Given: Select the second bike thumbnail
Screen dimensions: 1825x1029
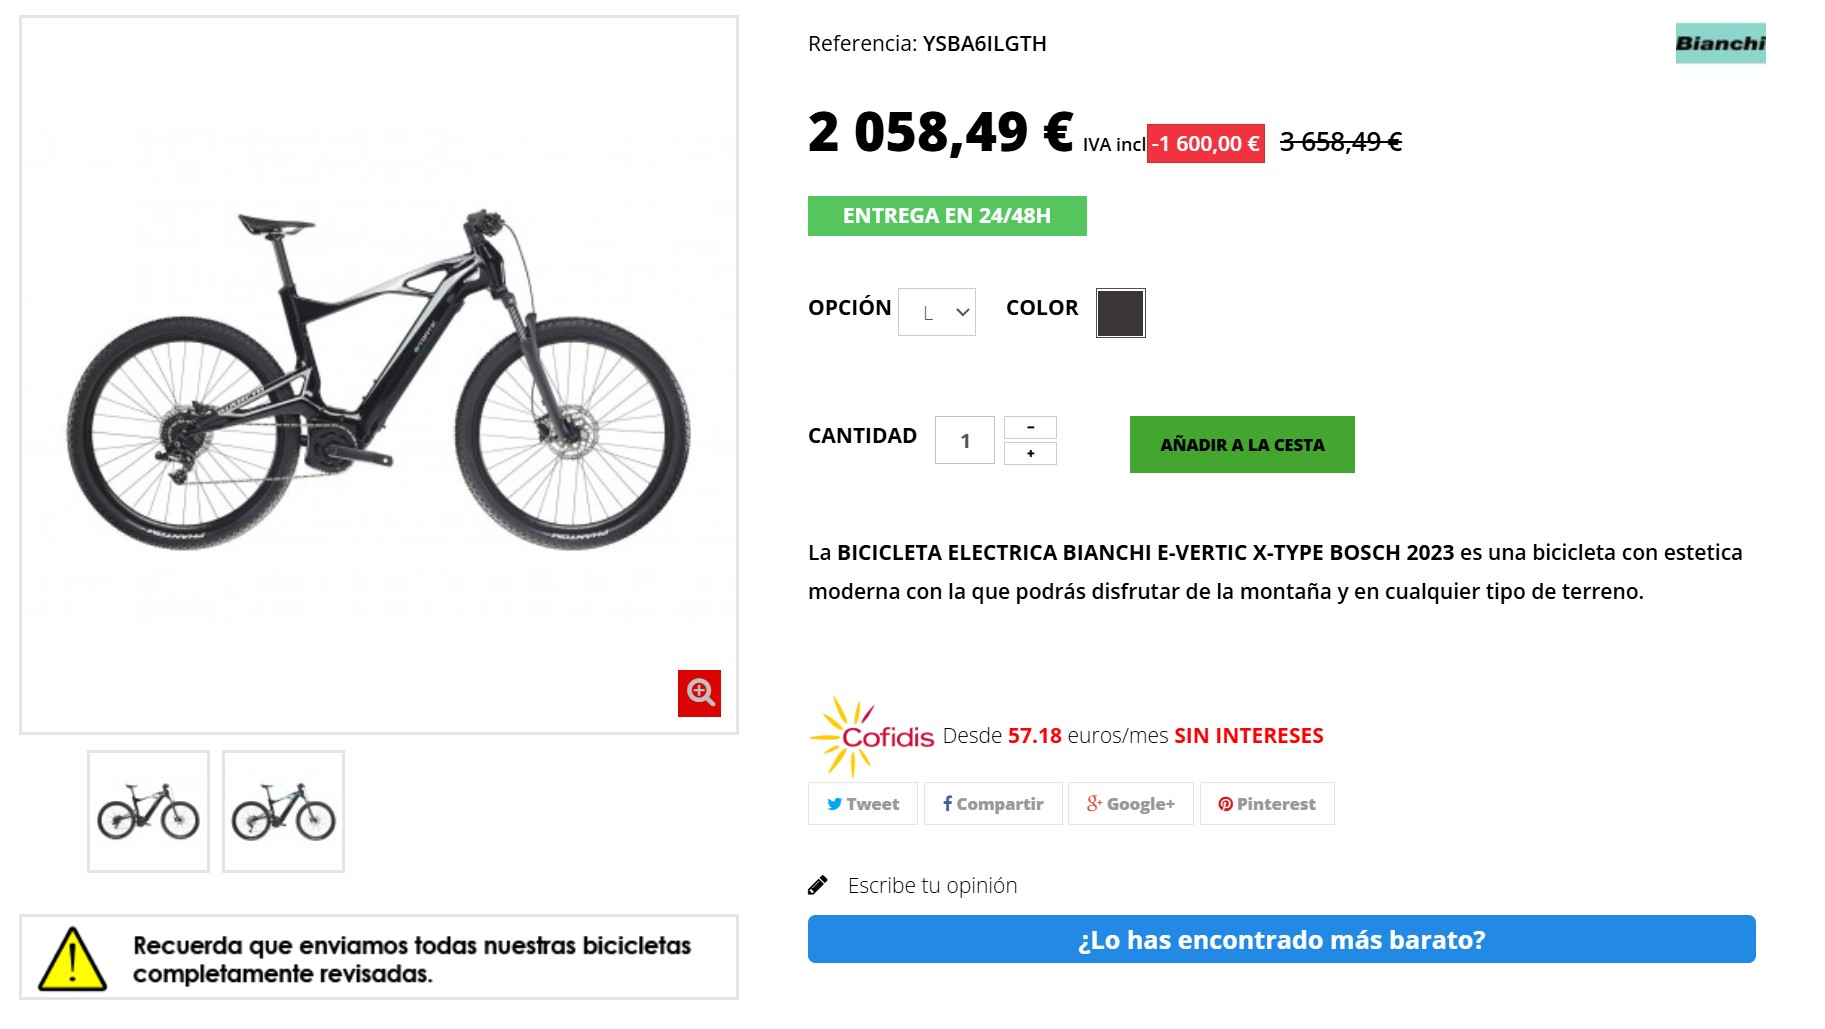Looking at the screenshot, I should point(283,811).
